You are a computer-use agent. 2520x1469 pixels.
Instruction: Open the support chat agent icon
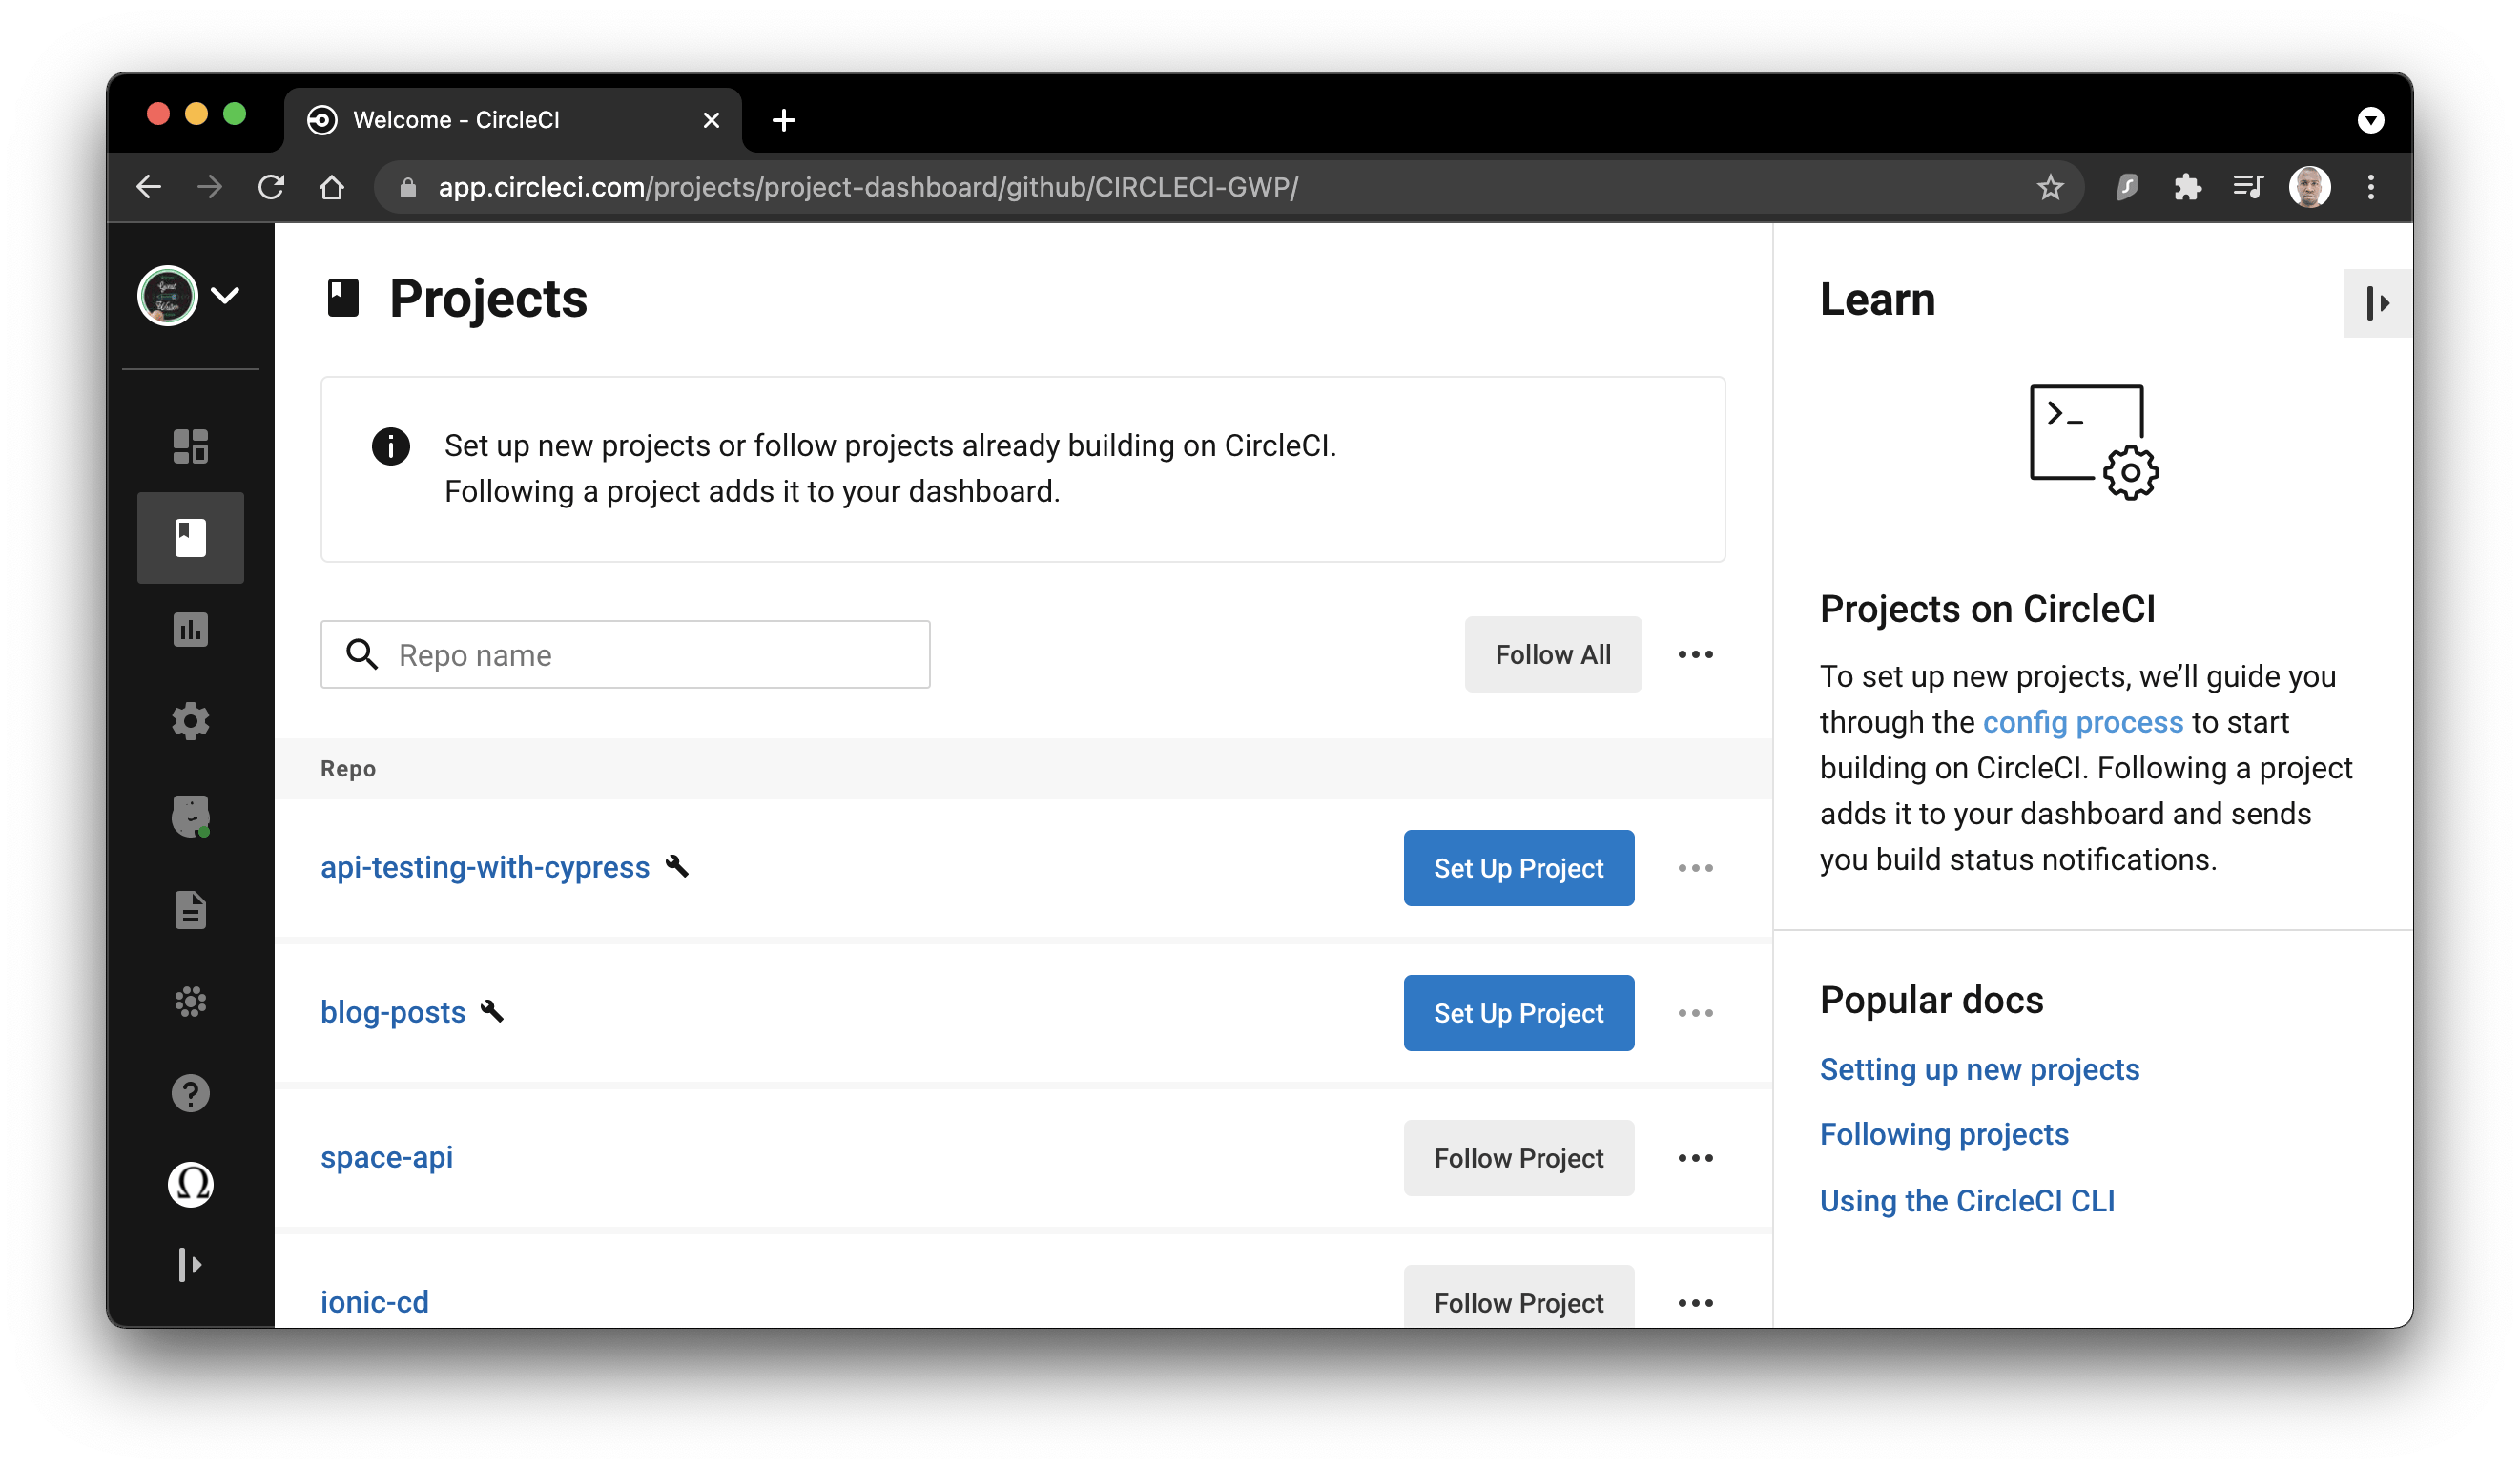[x=190, y=815]
